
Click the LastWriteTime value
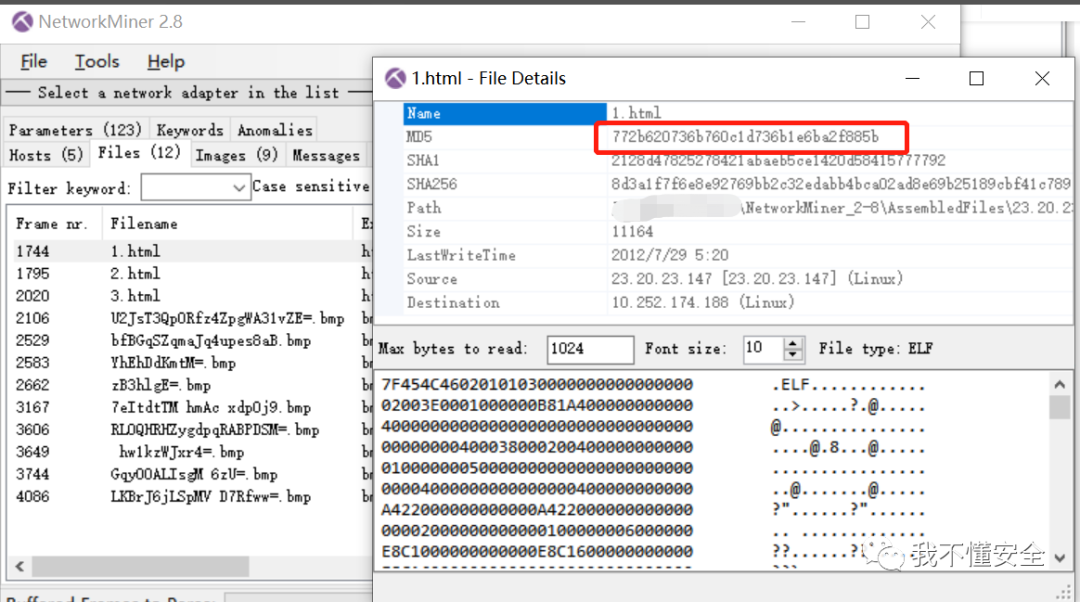tap(669, 255)
